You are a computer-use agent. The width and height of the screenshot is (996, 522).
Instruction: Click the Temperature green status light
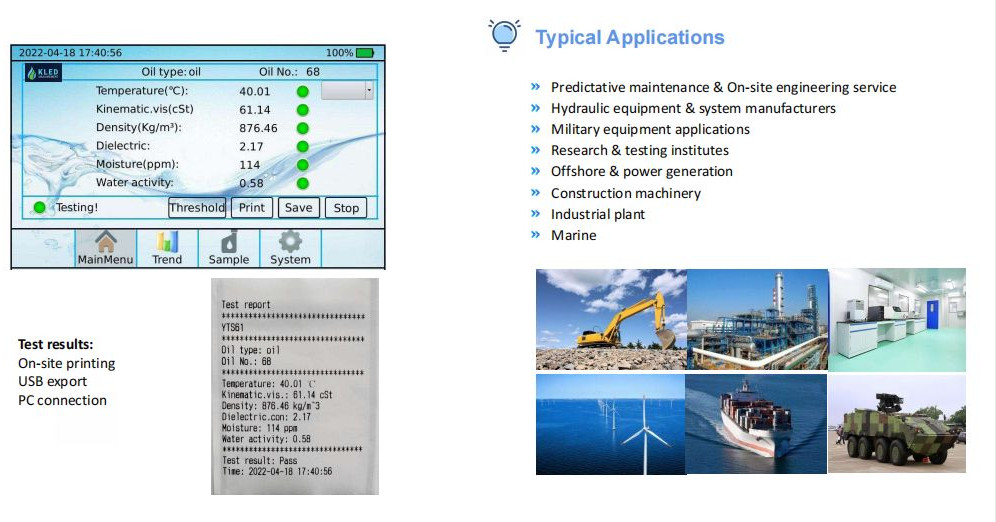click(302, 92)
